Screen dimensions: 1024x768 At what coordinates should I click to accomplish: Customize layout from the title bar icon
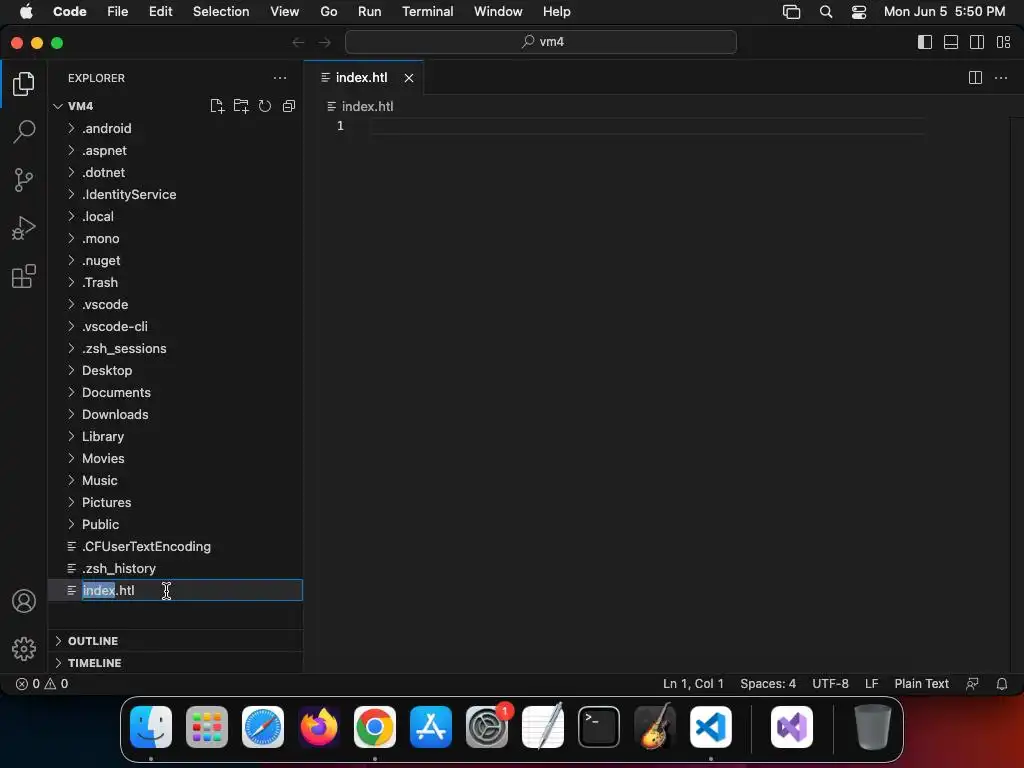[x=1004, y=42]
